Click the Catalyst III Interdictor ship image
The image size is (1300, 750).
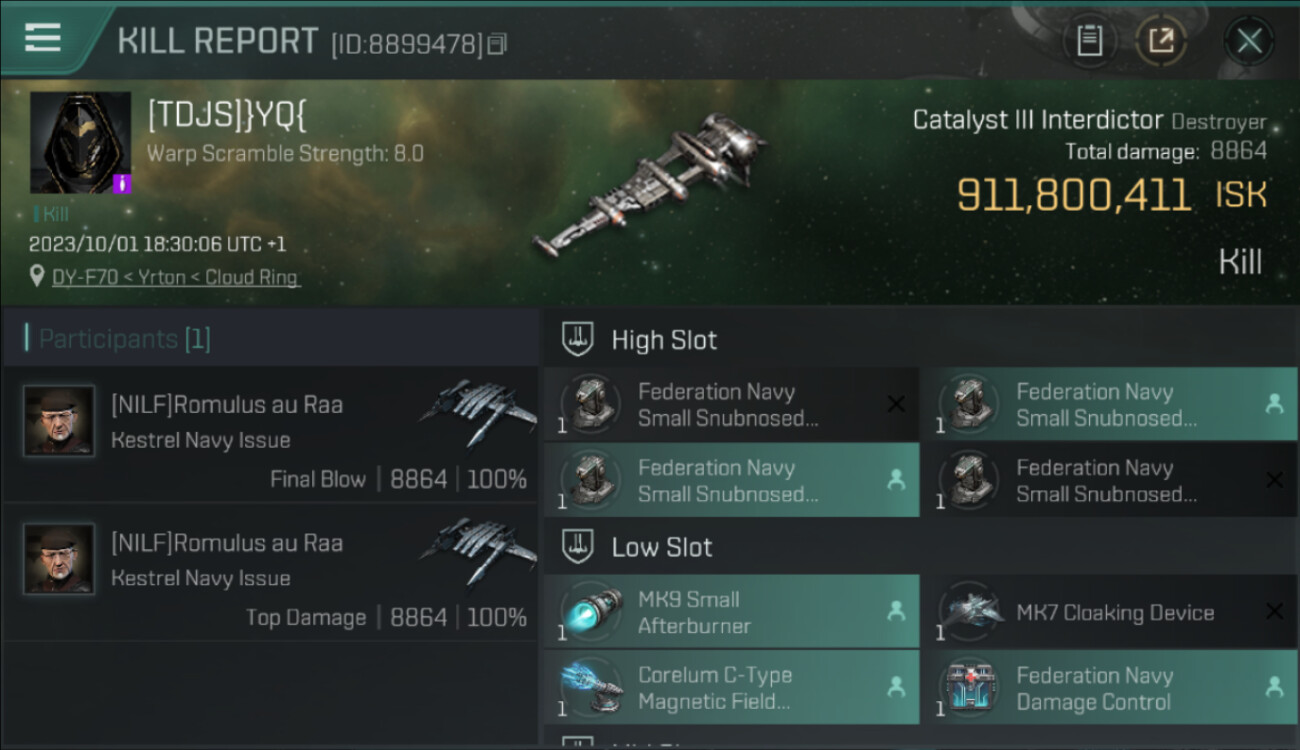tap(652, 185)
